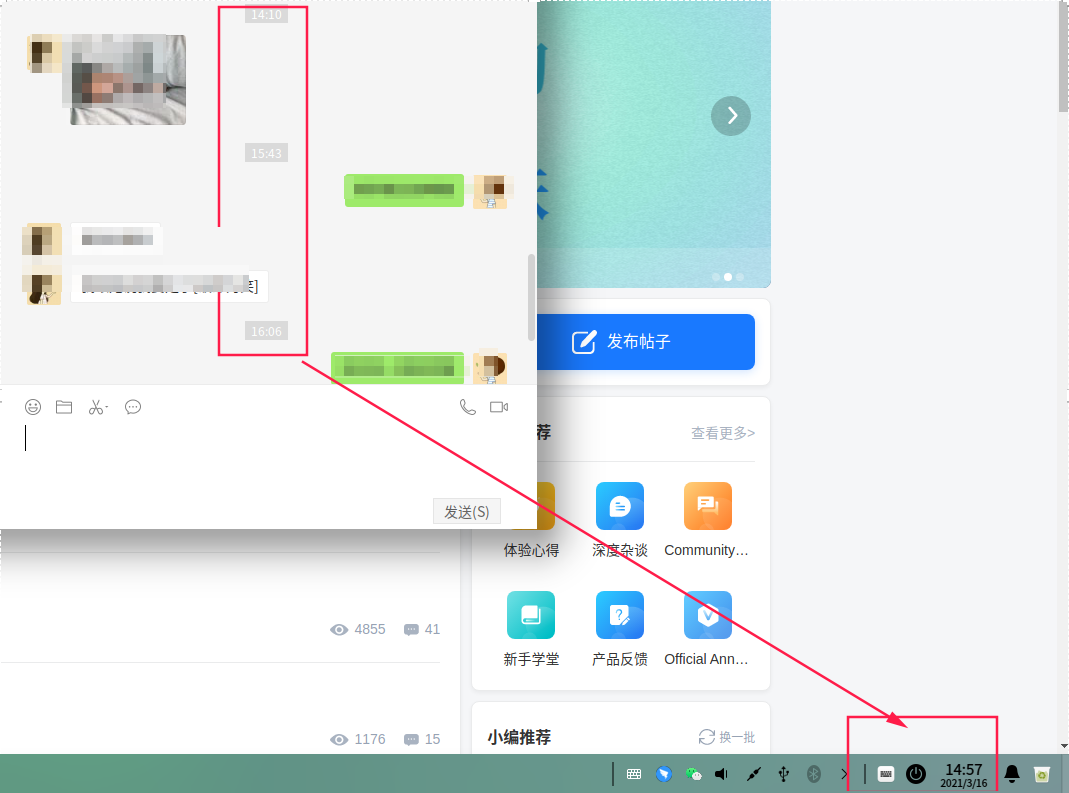The width and height of the screenshot is (1069, 793).
Task: Open the 14:57 clock and date
Action: 964,775
